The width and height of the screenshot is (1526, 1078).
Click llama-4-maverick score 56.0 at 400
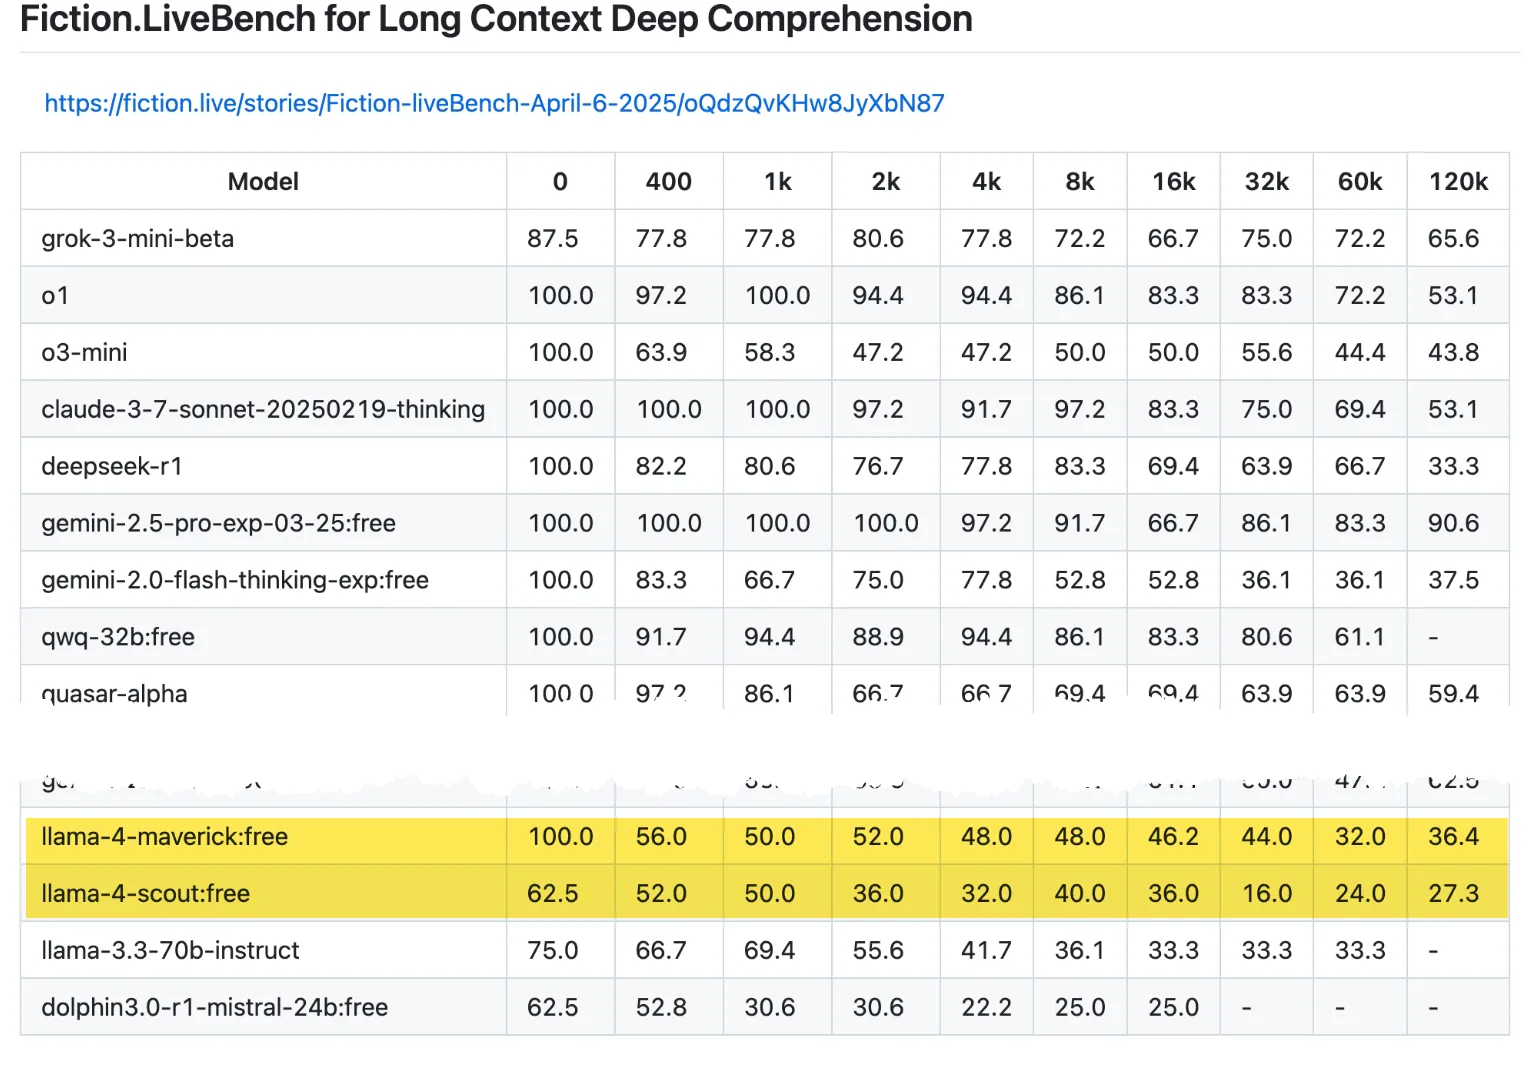(661, 836)
